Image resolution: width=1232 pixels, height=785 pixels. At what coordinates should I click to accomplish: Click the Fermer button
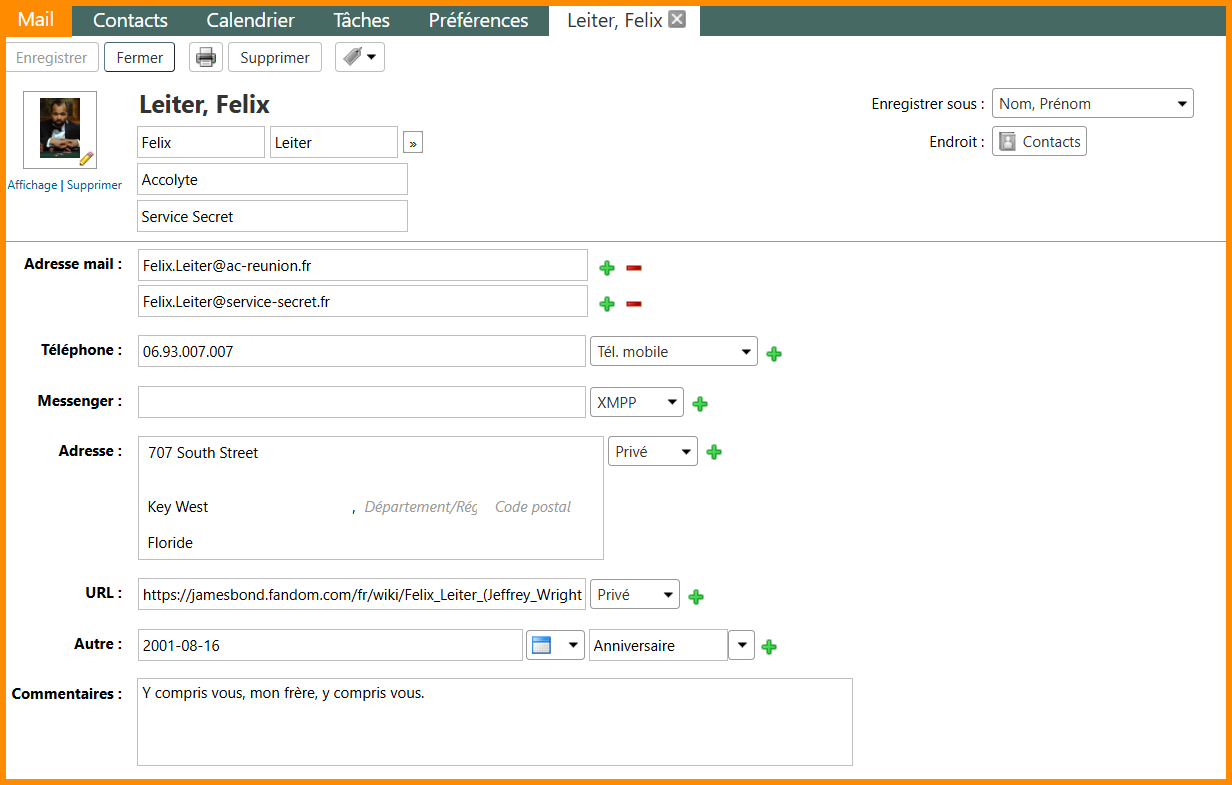139,58
